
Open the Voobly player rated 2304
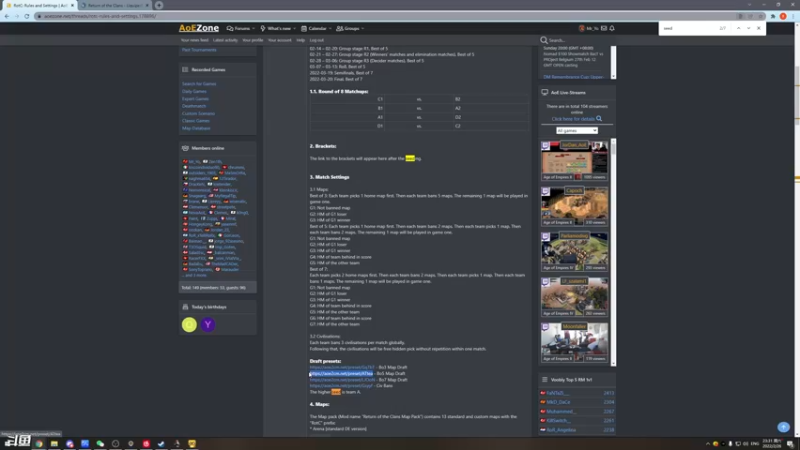tap(558, 402)
